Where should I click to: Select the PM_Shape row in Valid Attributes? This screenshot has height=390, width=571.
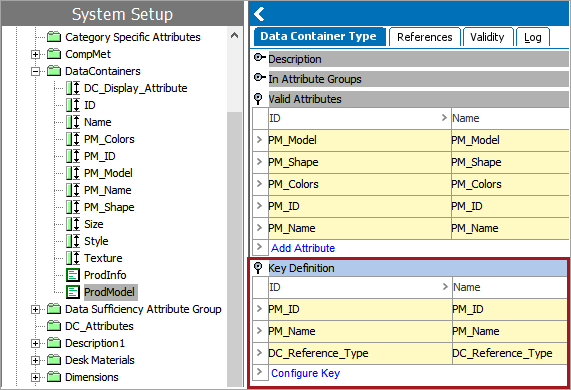(x=410, y=162)
